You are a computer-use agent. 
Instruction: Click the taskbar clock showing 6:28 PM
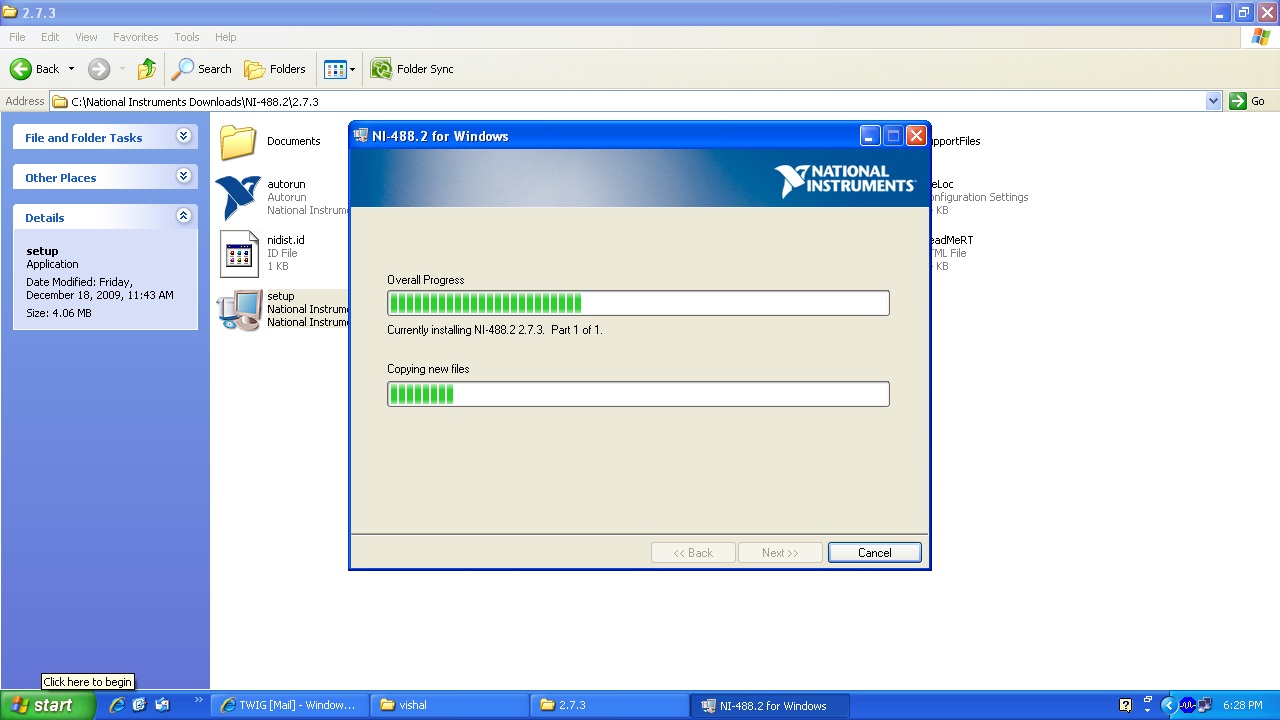[x=1242, y=706]
